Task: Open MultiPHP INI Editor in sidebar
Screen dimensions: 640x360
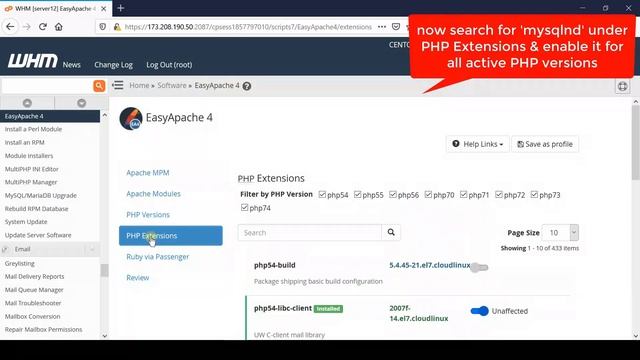Action: pos(31,169)
